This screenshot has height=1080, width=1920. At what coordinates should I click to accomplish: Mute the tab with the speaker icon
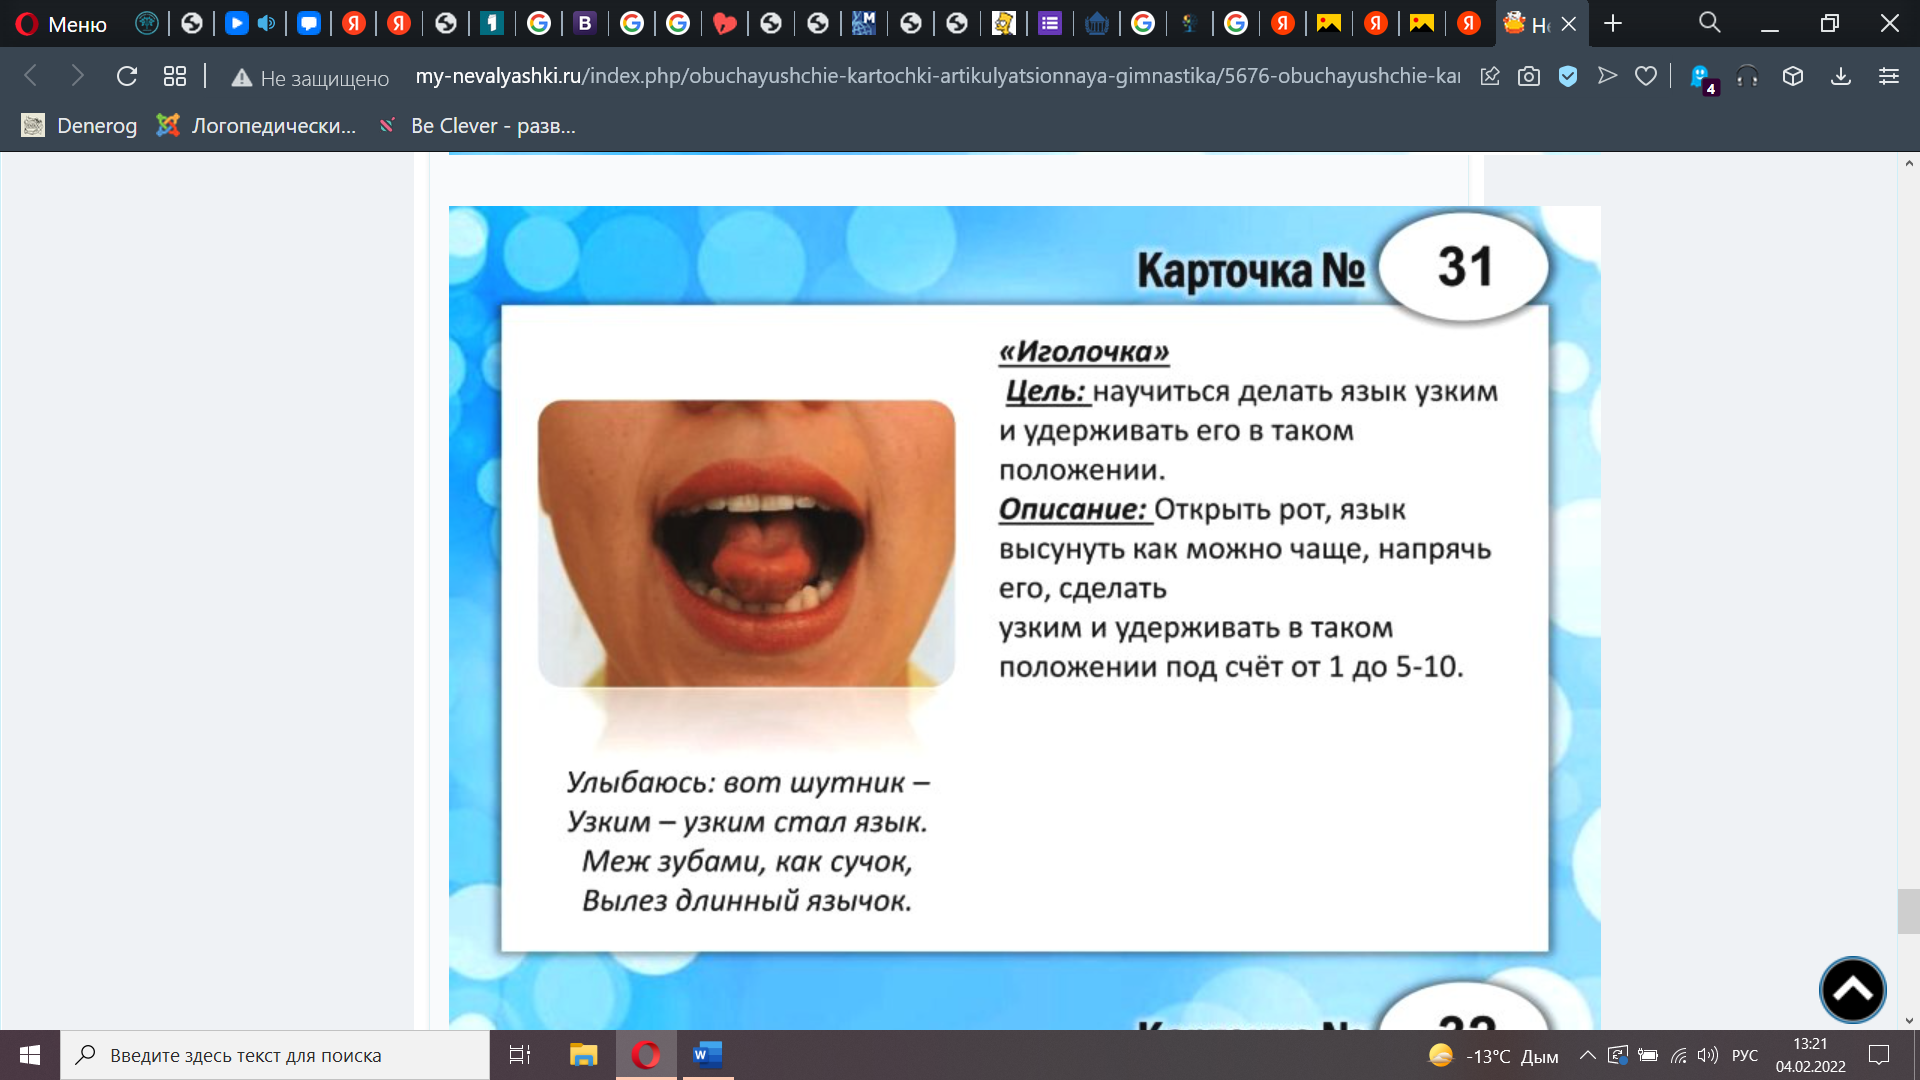point(266,24)
